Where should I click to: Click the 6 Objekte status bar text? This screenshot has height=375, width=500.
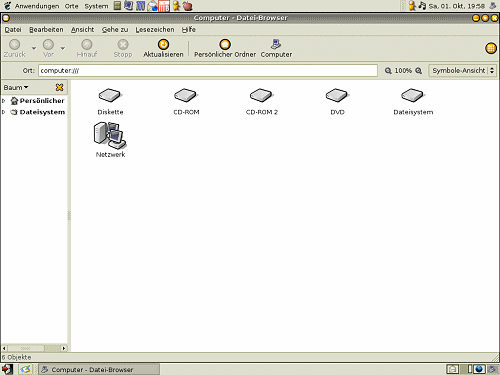coord(17,357)
